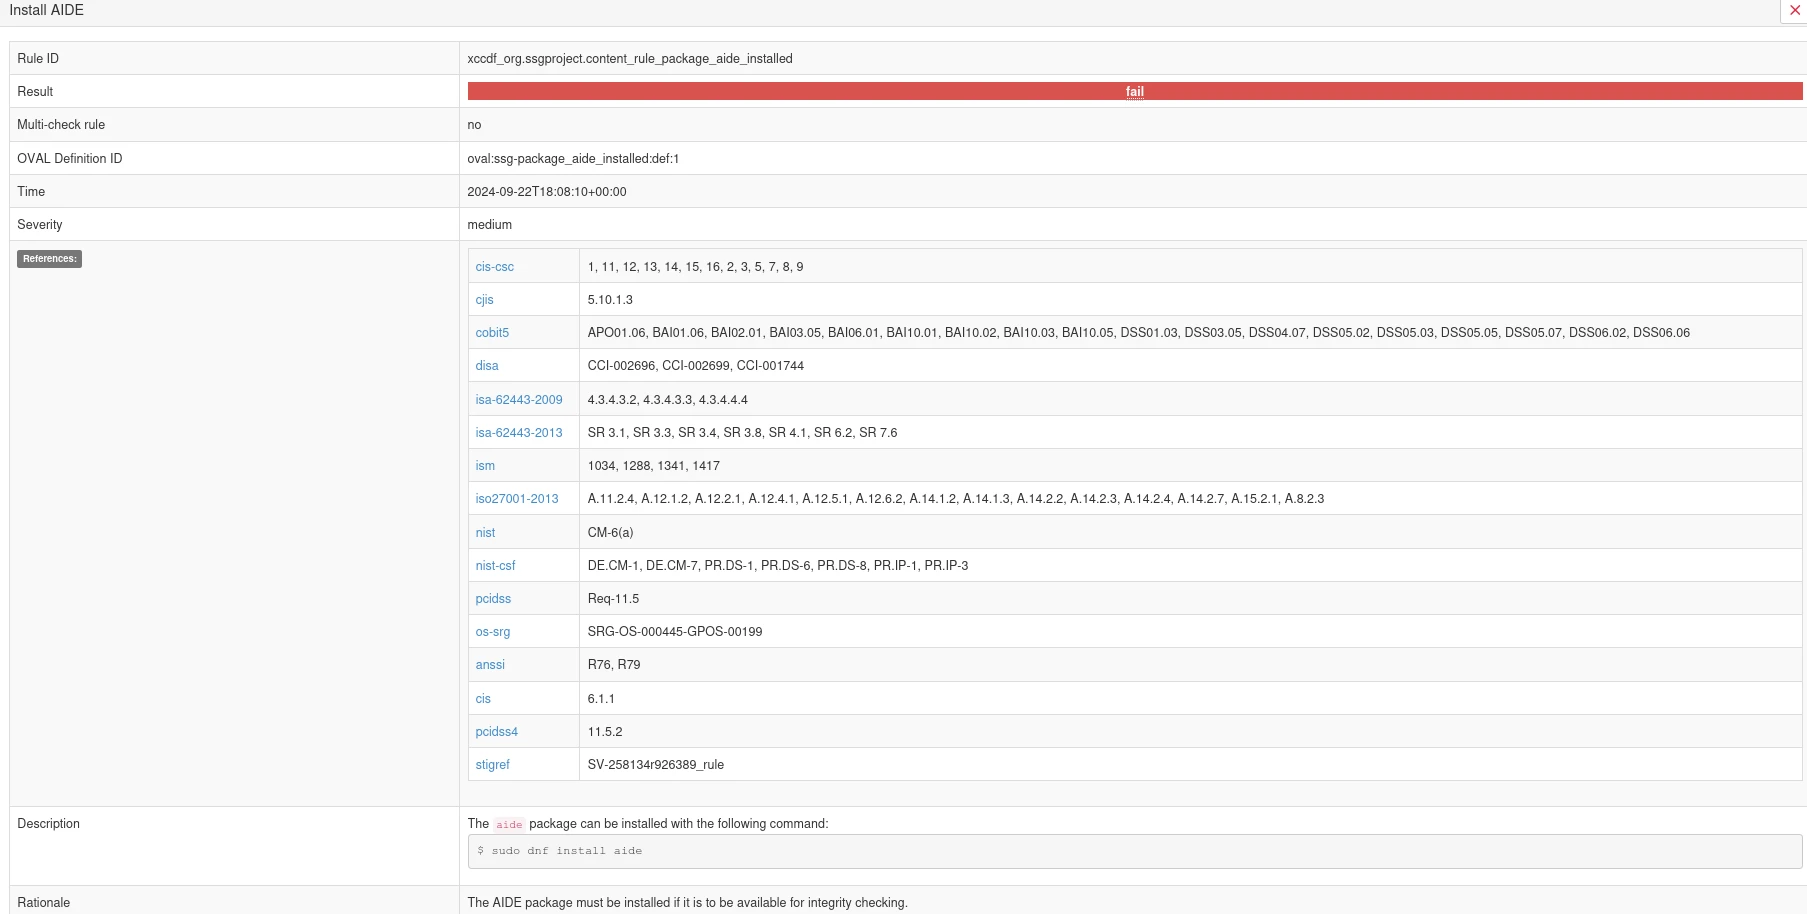1807x914 pixels.
Task: Open the cis-csc reference link
Action: (x=494, y=267)
